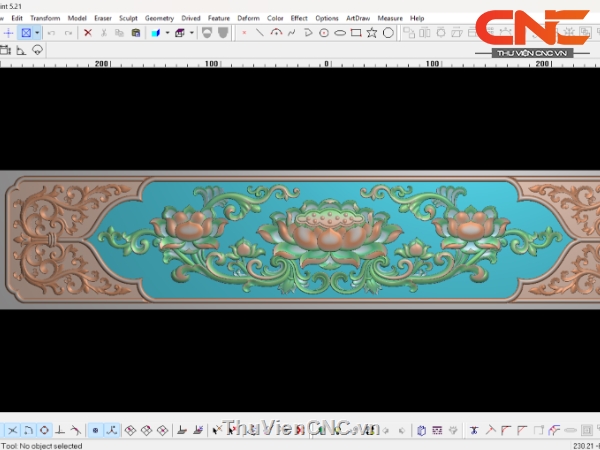Choose the arc drawing tool
Viewport: 600px width, 450px height.
click(276, 33)
